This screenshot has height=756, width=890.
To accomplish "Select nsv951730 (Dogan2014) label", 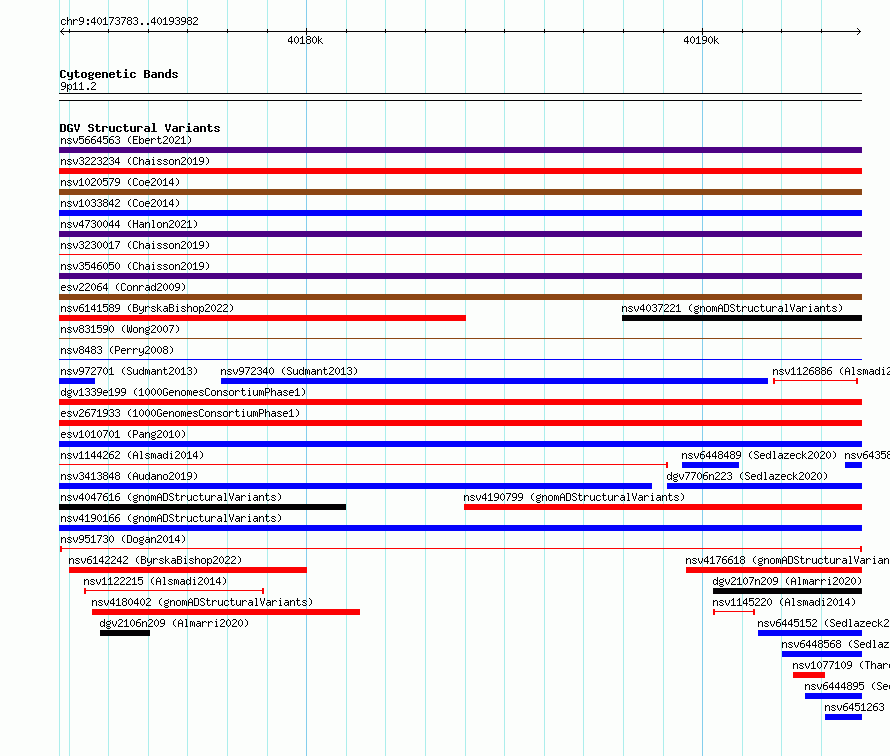I will 123,539.
